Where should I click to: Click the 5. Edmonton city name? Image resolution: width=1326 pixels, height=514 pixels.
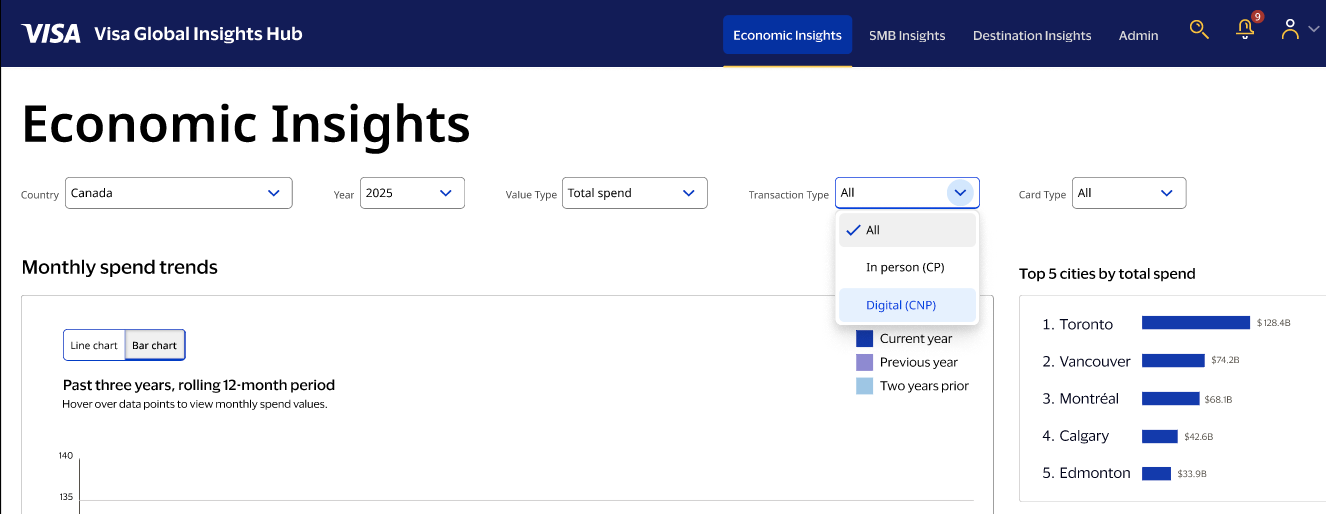(1086, 473)
